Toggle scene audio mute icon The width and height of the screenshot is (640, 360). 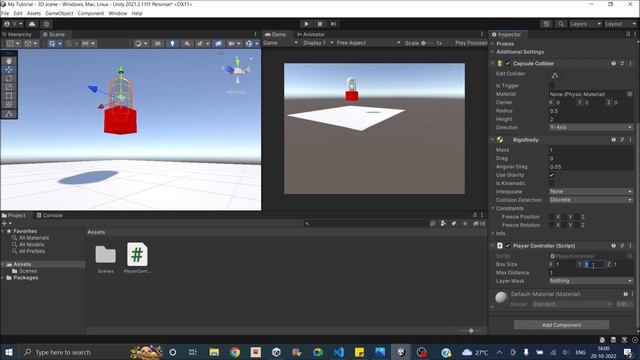[187, 43]
